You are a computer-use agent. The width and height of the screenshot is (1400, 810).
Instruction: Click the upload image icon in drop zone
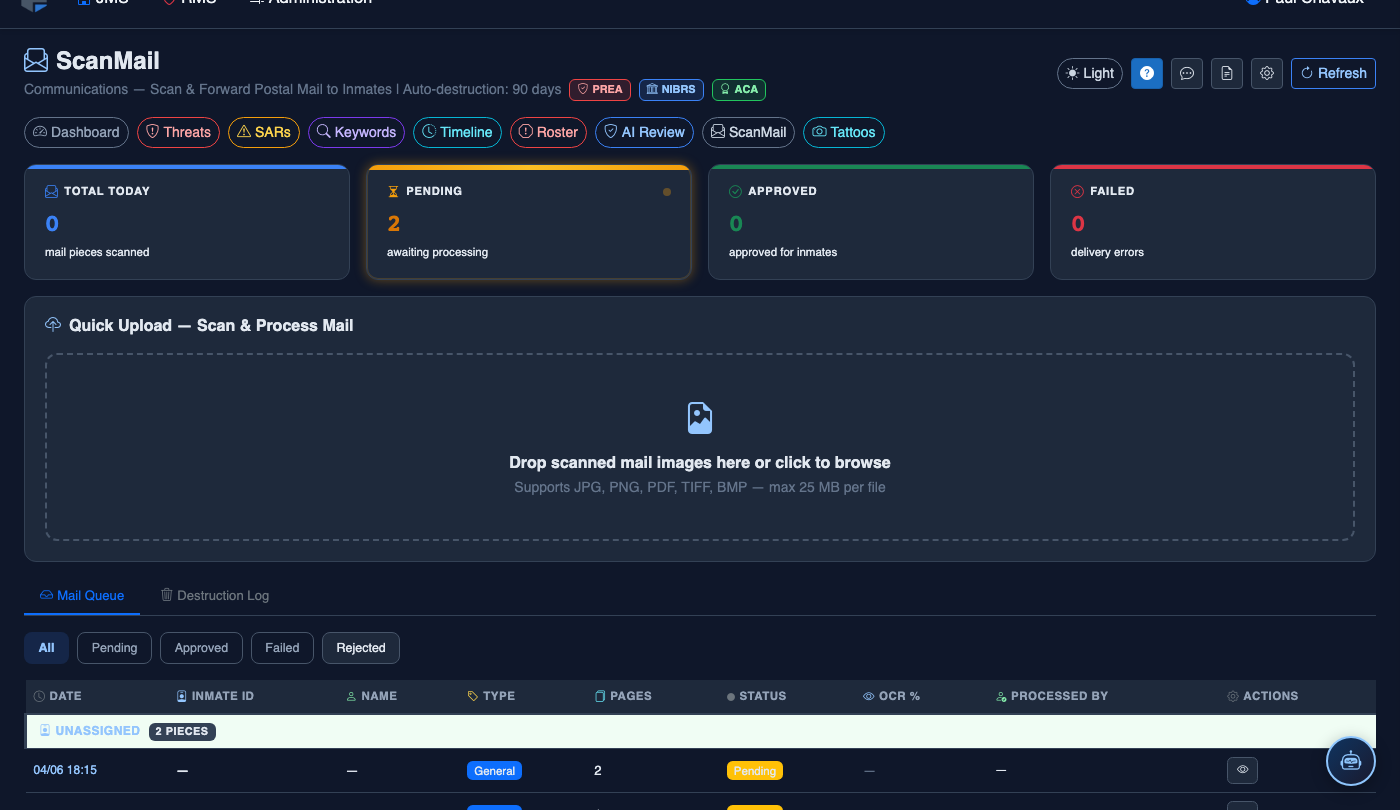tap(700, 418)
